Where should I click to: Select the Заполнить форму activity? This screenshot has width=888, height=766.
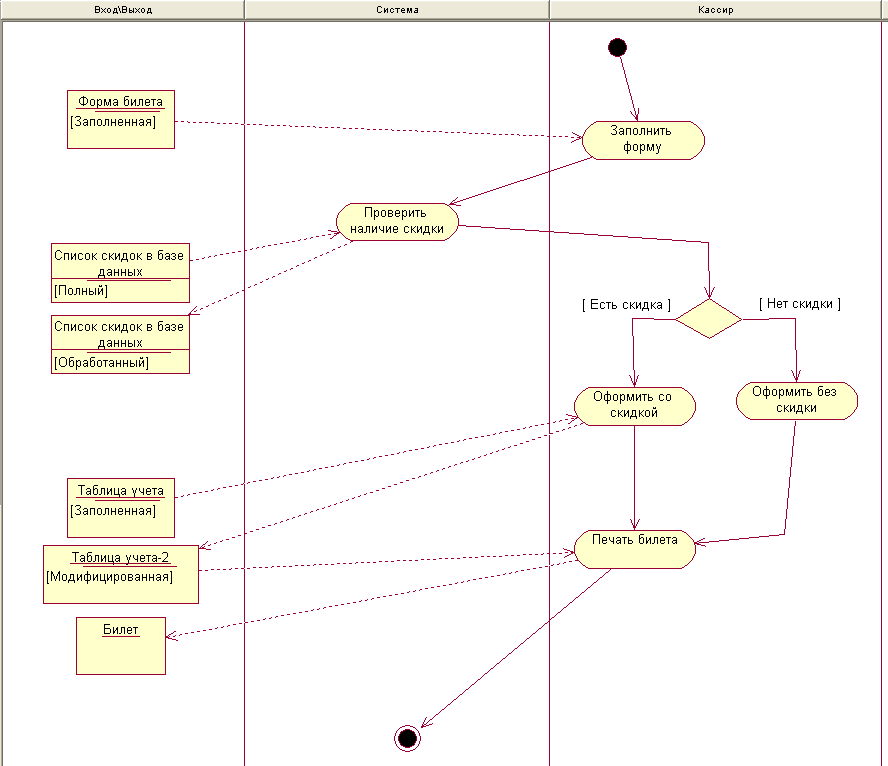point(643,140)
